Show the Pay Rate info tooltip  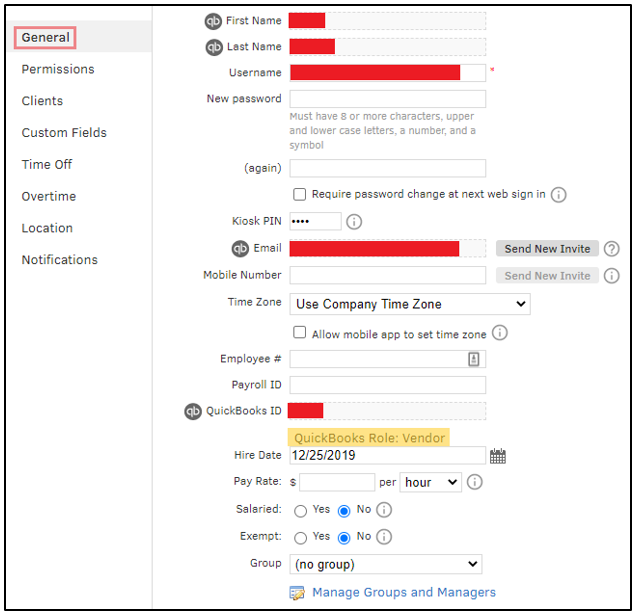click(475, 482)
